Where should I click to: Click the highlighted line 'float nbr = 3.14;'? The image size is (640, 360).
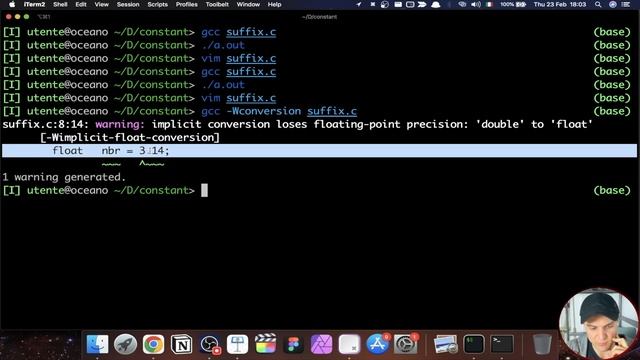coord(319,151)
